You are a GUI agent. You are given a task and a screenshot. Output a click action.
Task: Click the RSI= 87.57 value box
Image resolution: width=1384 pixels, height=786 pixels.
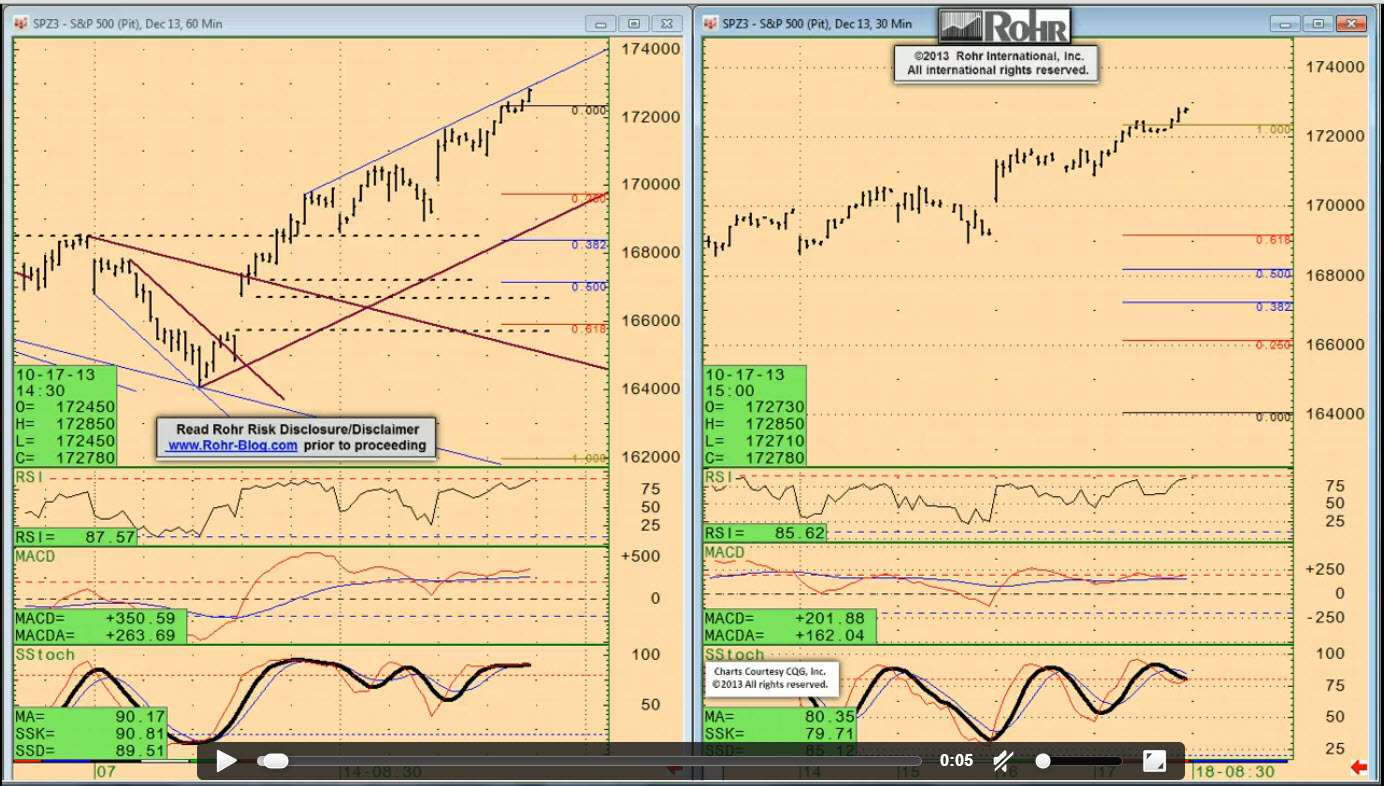(75, 537)
